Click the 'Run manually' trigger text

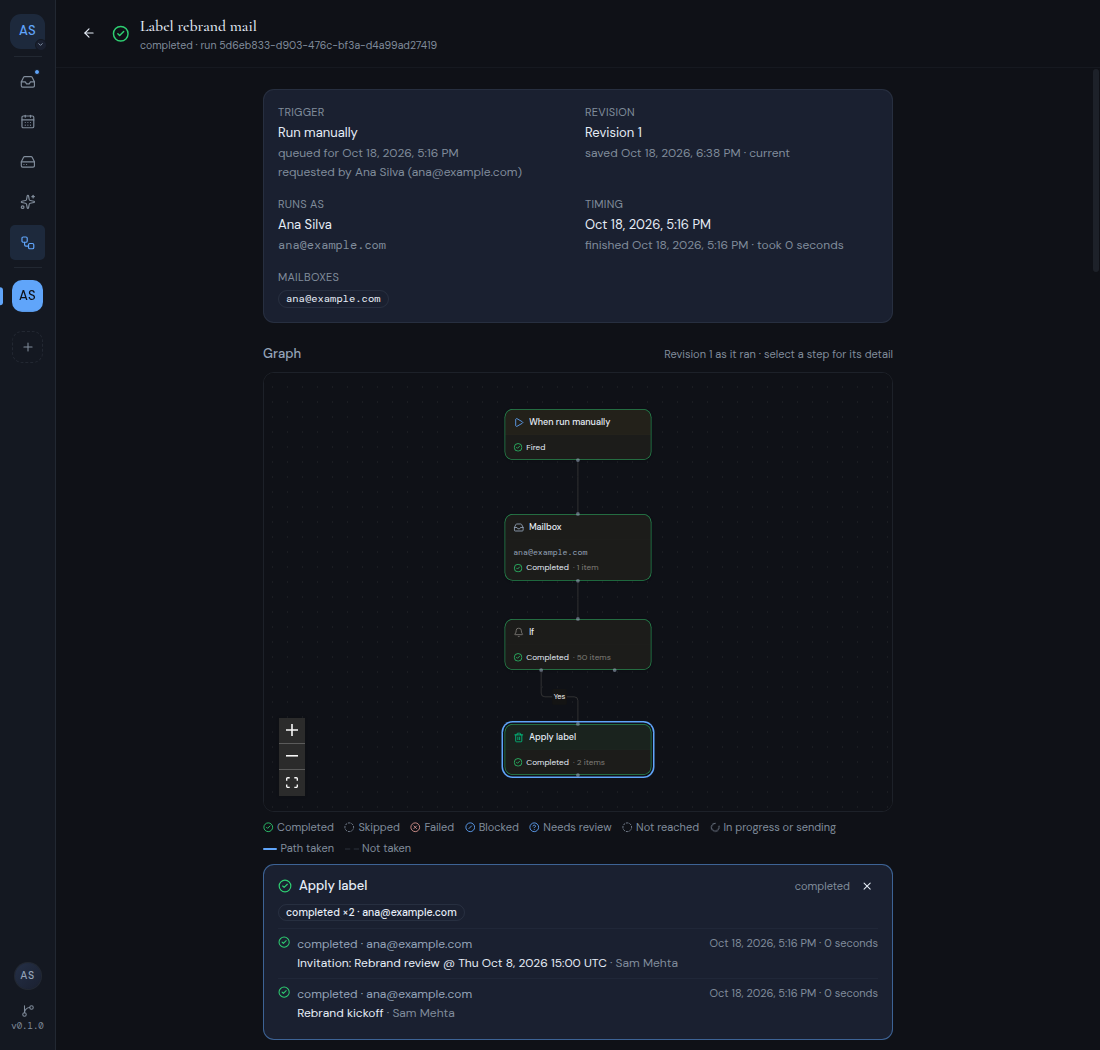click(x=317, y=133)
